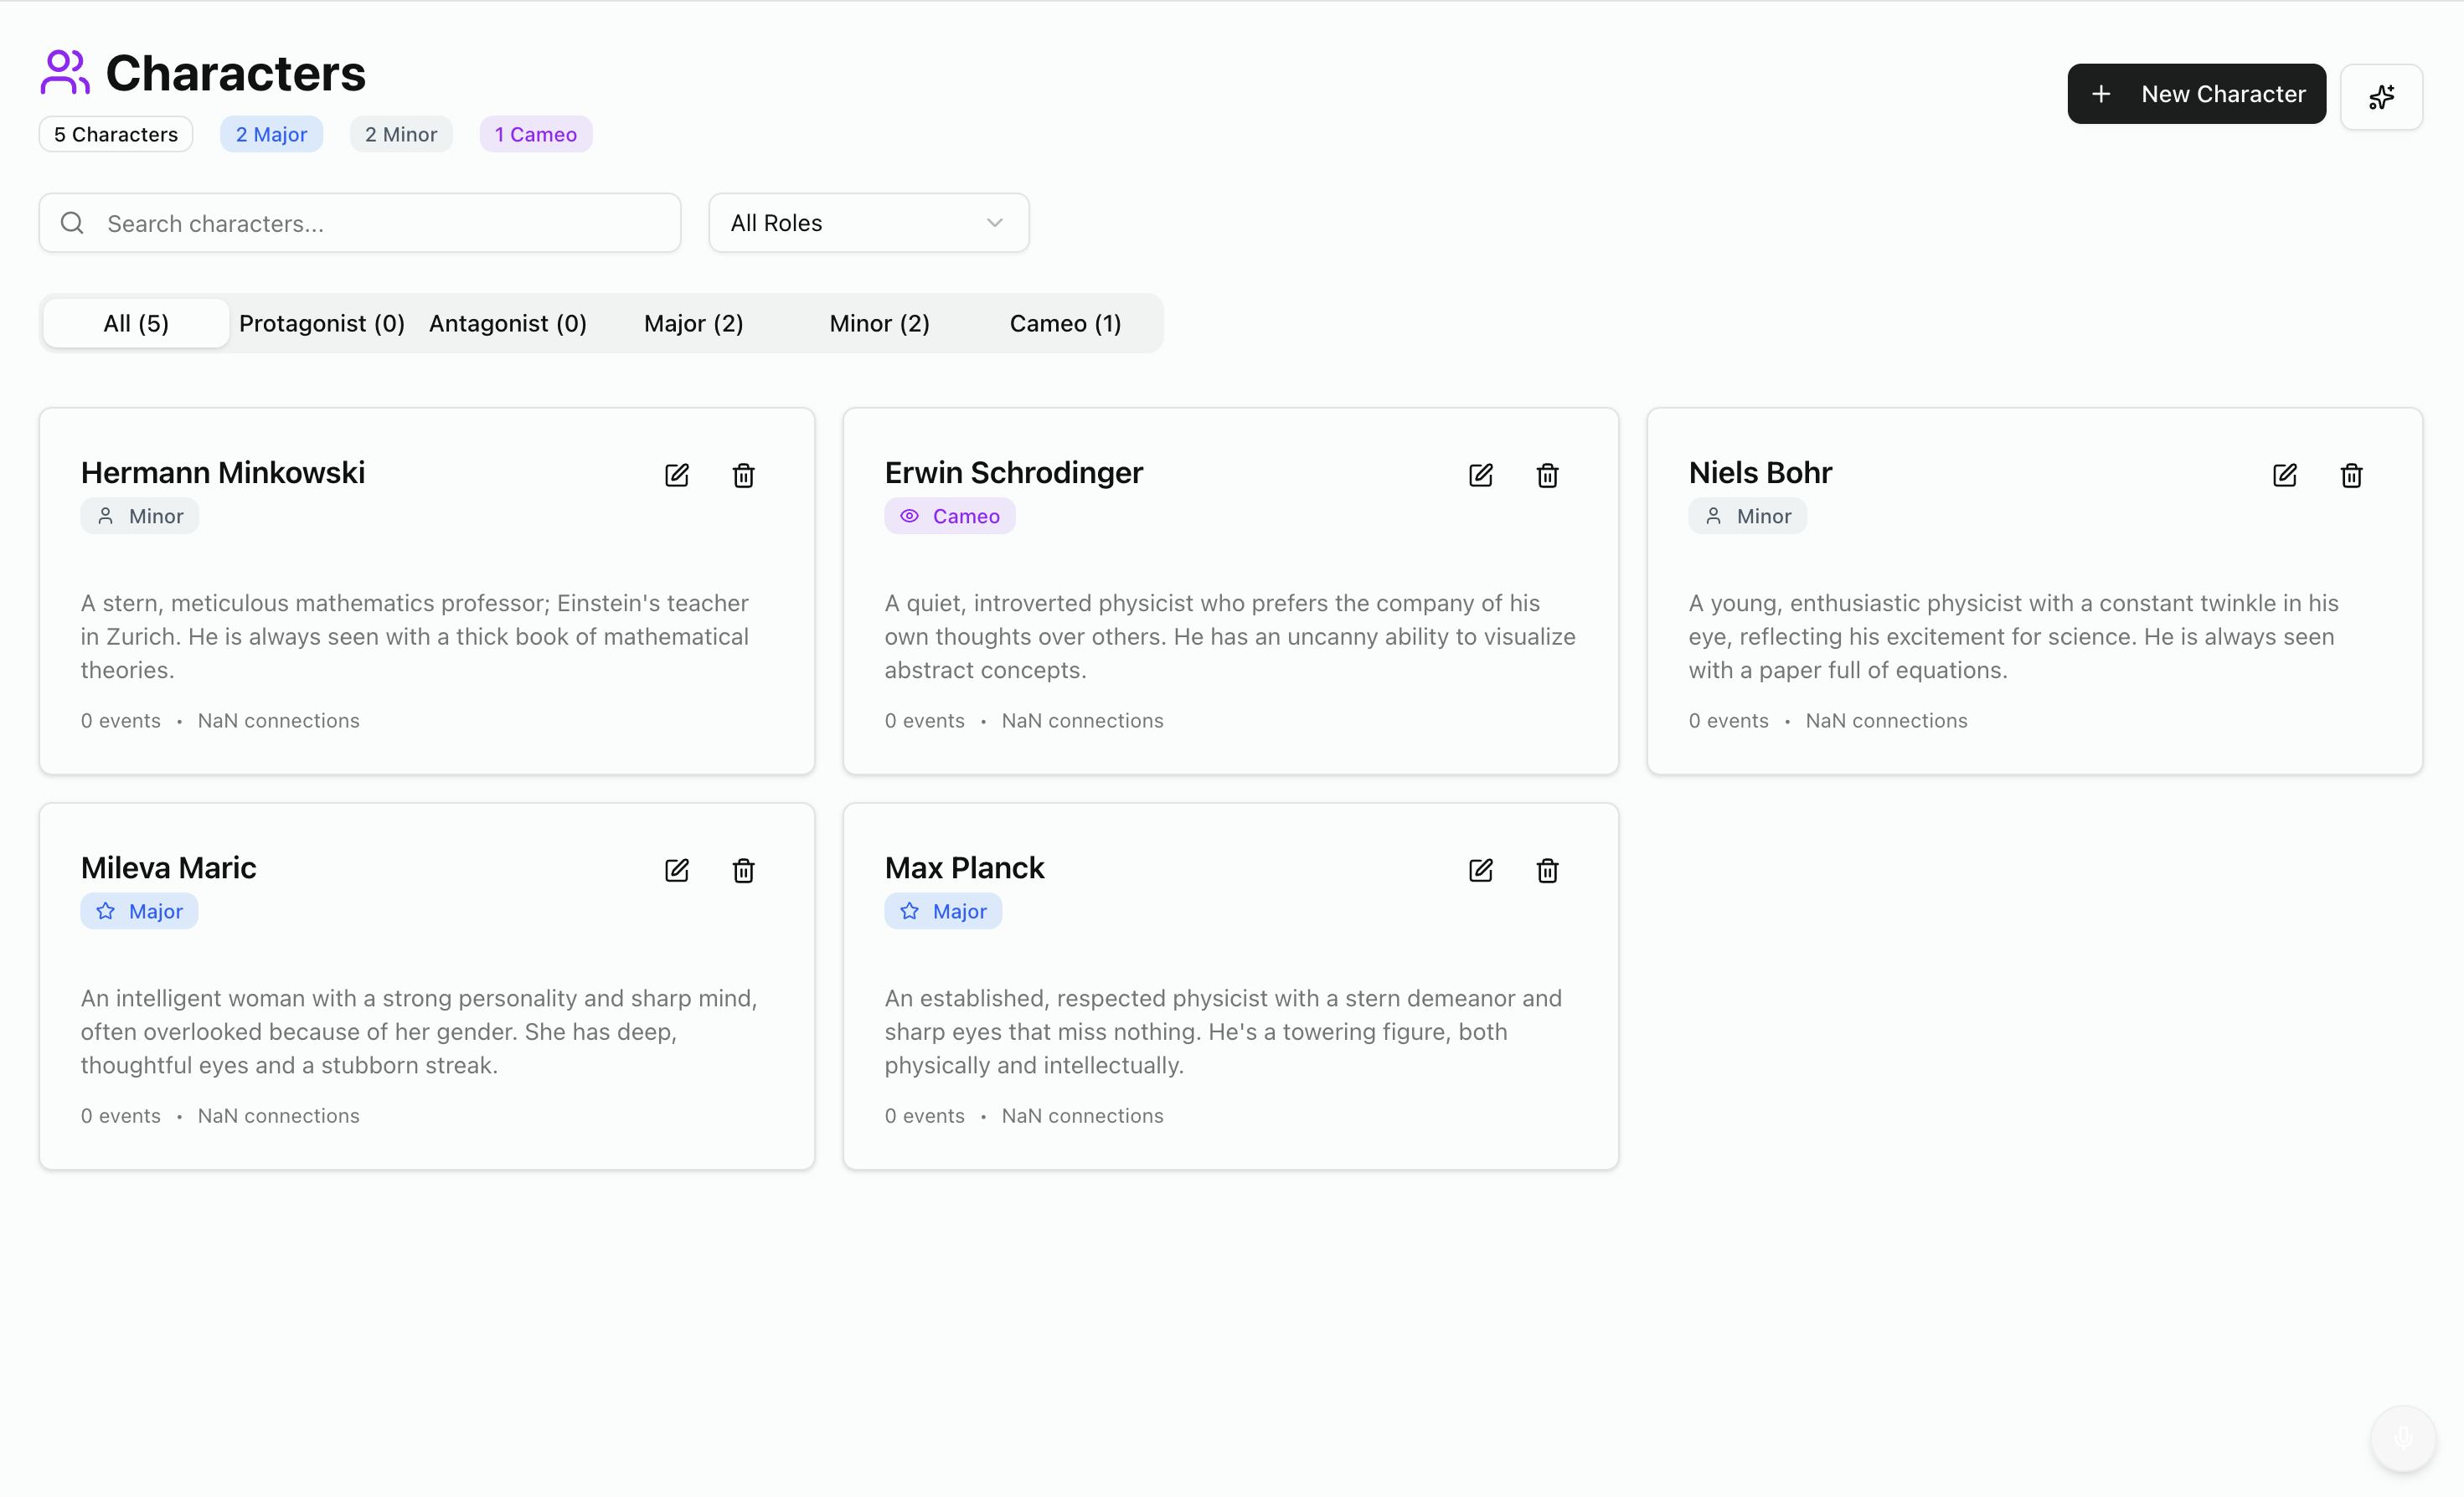Filter by Minor (2) tab
The width and height of the screenshot is (2464, 1497).
click(879, 323)
